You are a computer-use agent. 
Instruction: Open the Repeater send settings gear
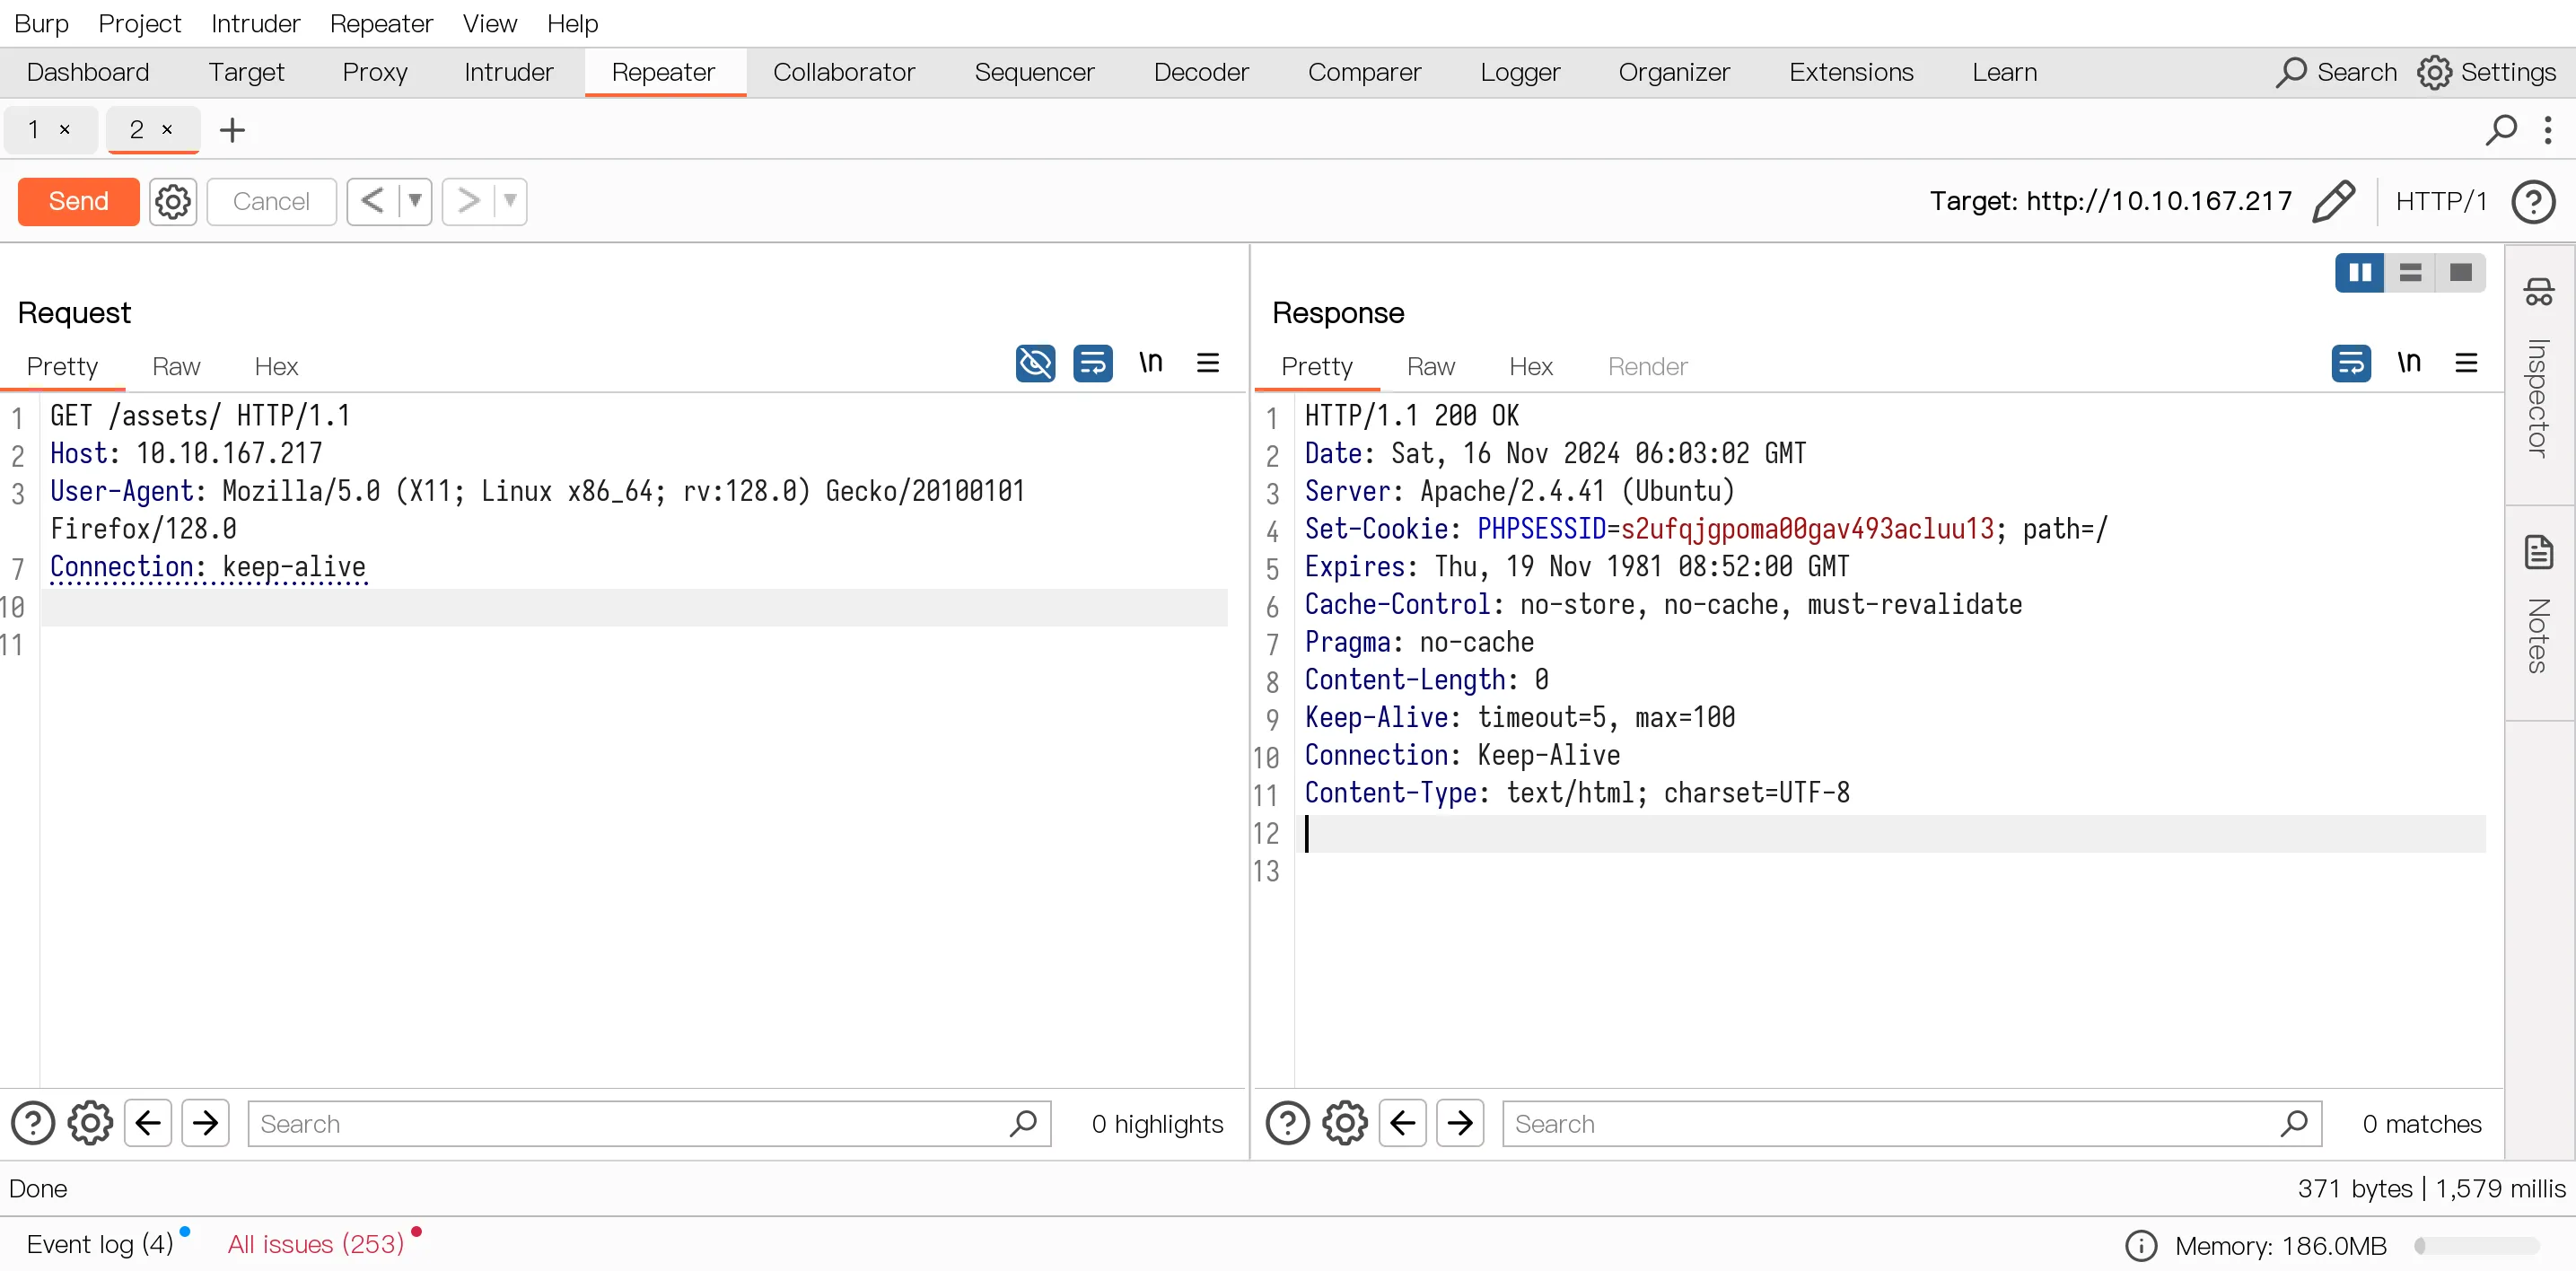(173, 201)
